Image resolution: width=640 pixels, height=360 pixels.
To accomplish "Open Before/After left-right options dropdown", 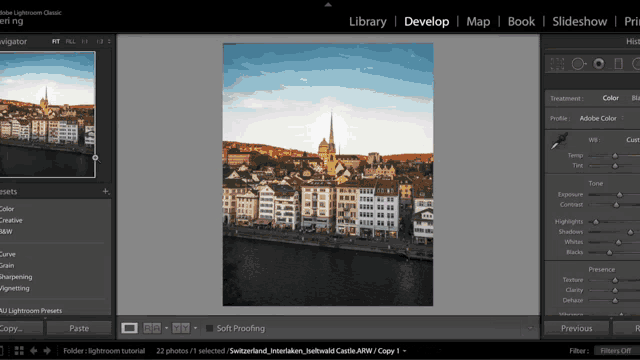I will 166,328.
